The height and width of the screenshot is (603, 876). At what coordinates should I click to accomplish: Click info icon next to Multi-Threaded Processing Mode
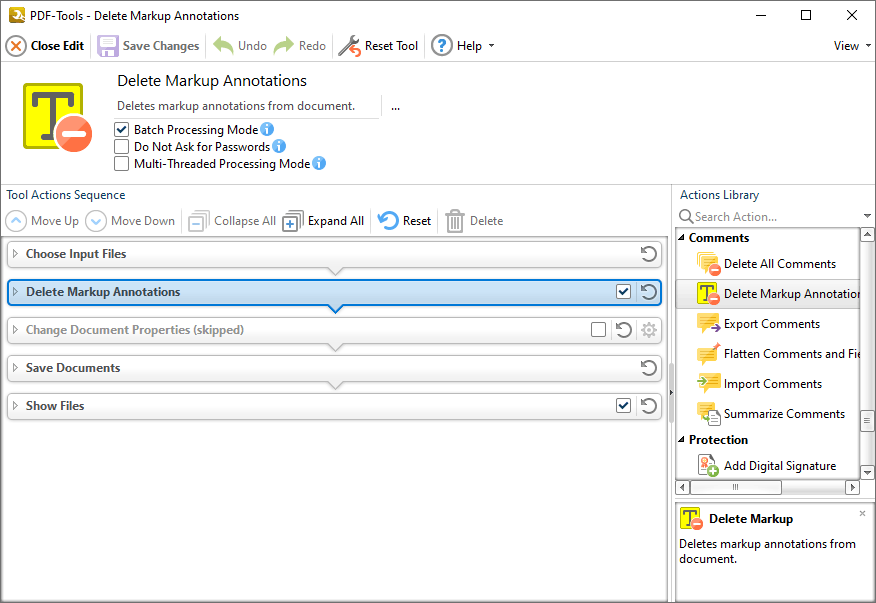pyautogui.click(x=319, y=163)
